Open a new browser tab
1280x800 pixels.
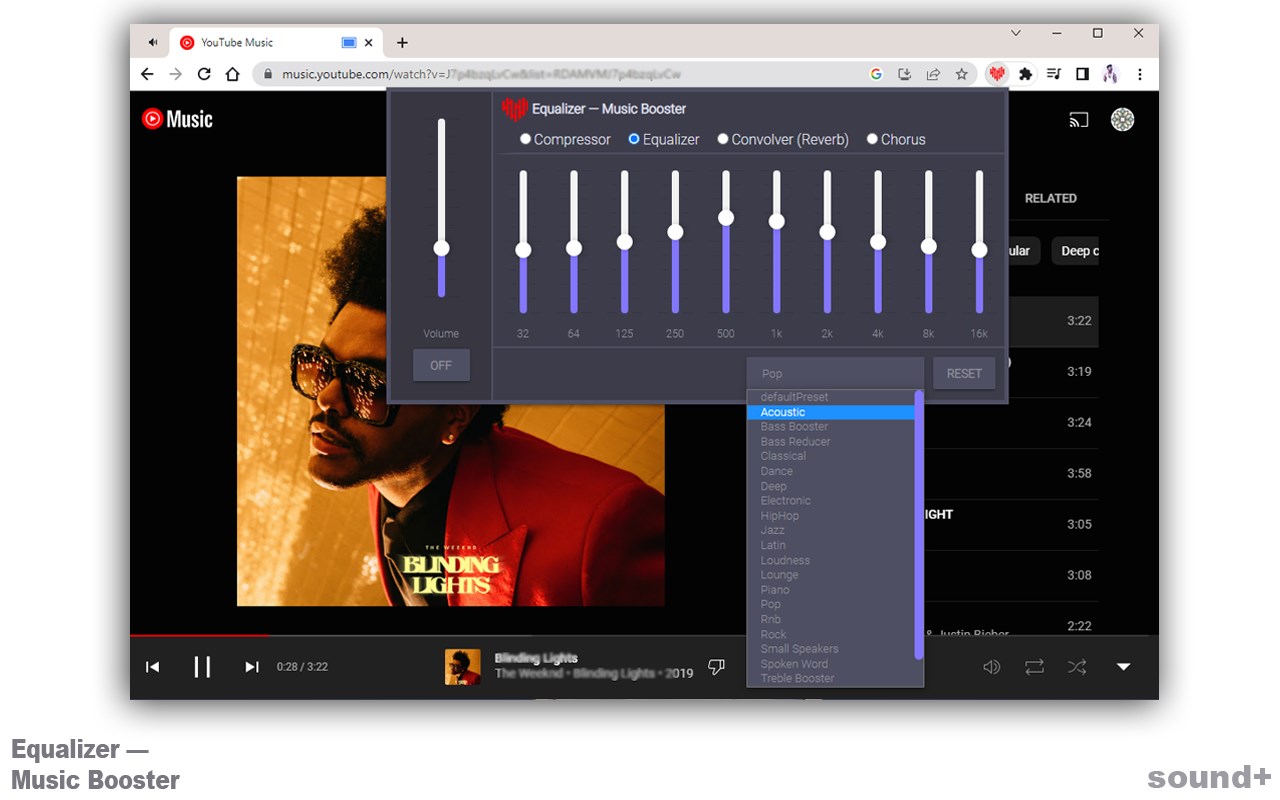(x=402, y=43)
